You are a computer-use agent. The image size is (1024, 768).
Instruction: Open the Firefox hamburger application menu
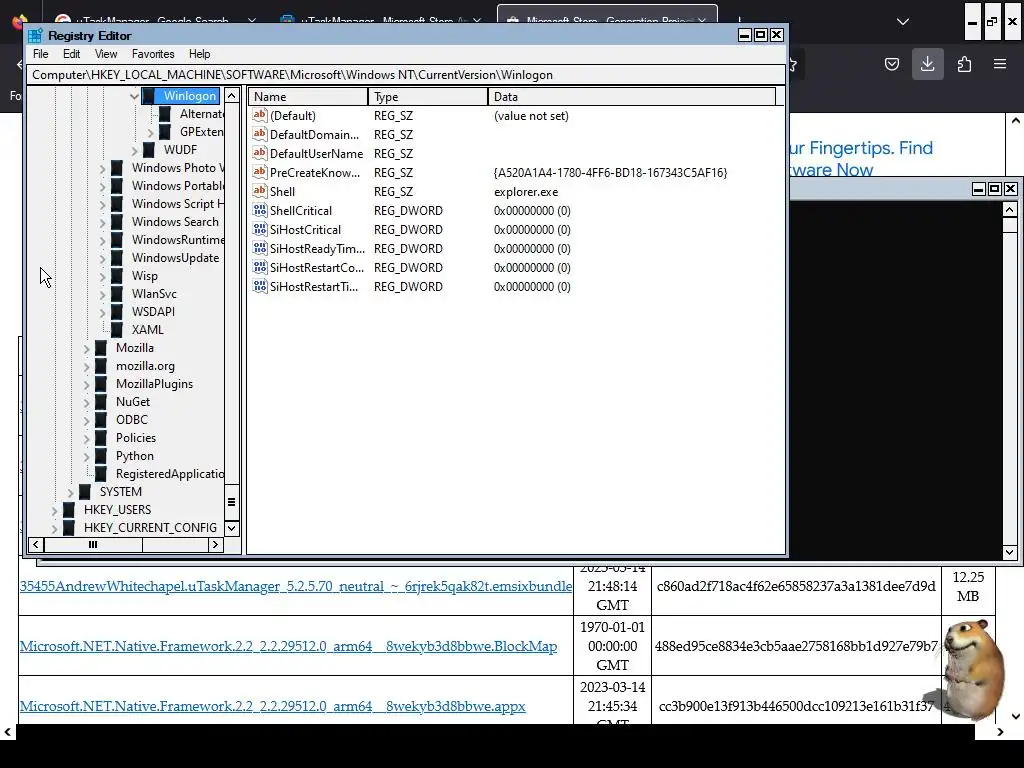click(x=1000, y=64)
